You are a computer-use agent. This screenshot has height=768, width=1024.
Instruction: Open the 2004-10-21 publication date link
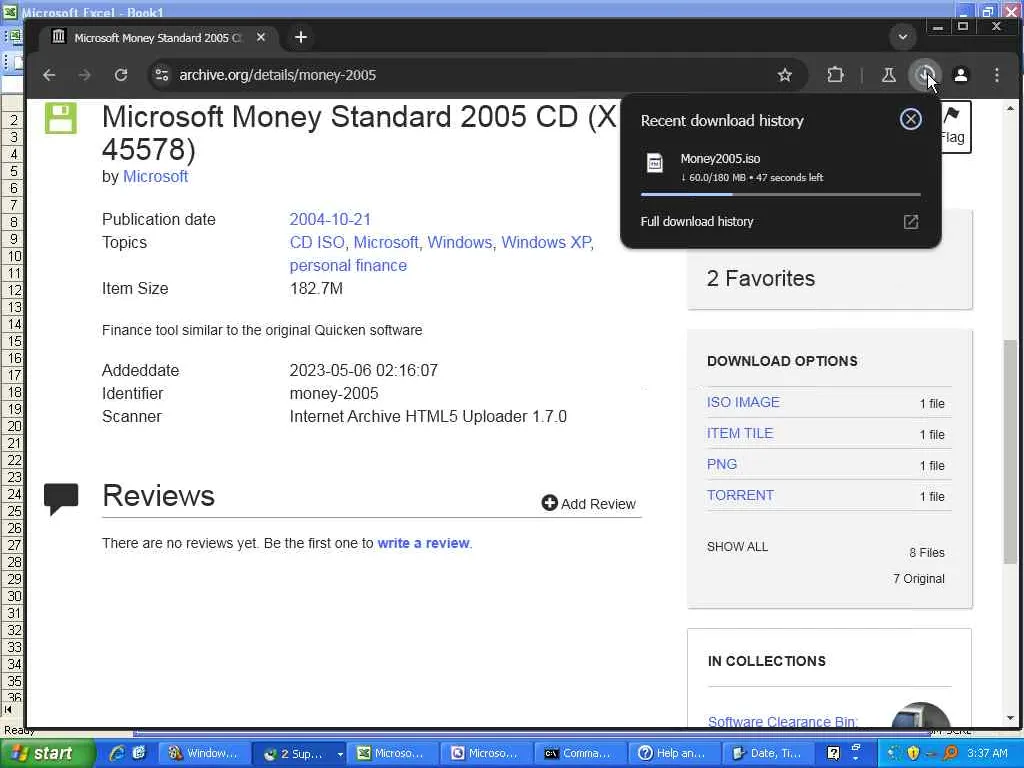click(x=330, y=219)
